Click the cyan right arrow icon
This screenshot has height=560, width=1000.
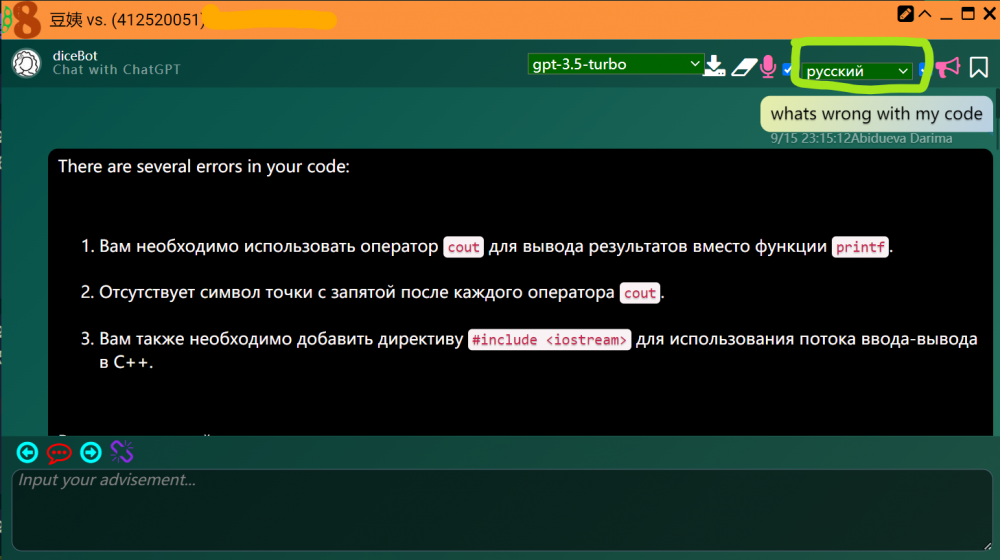point(91,452)
